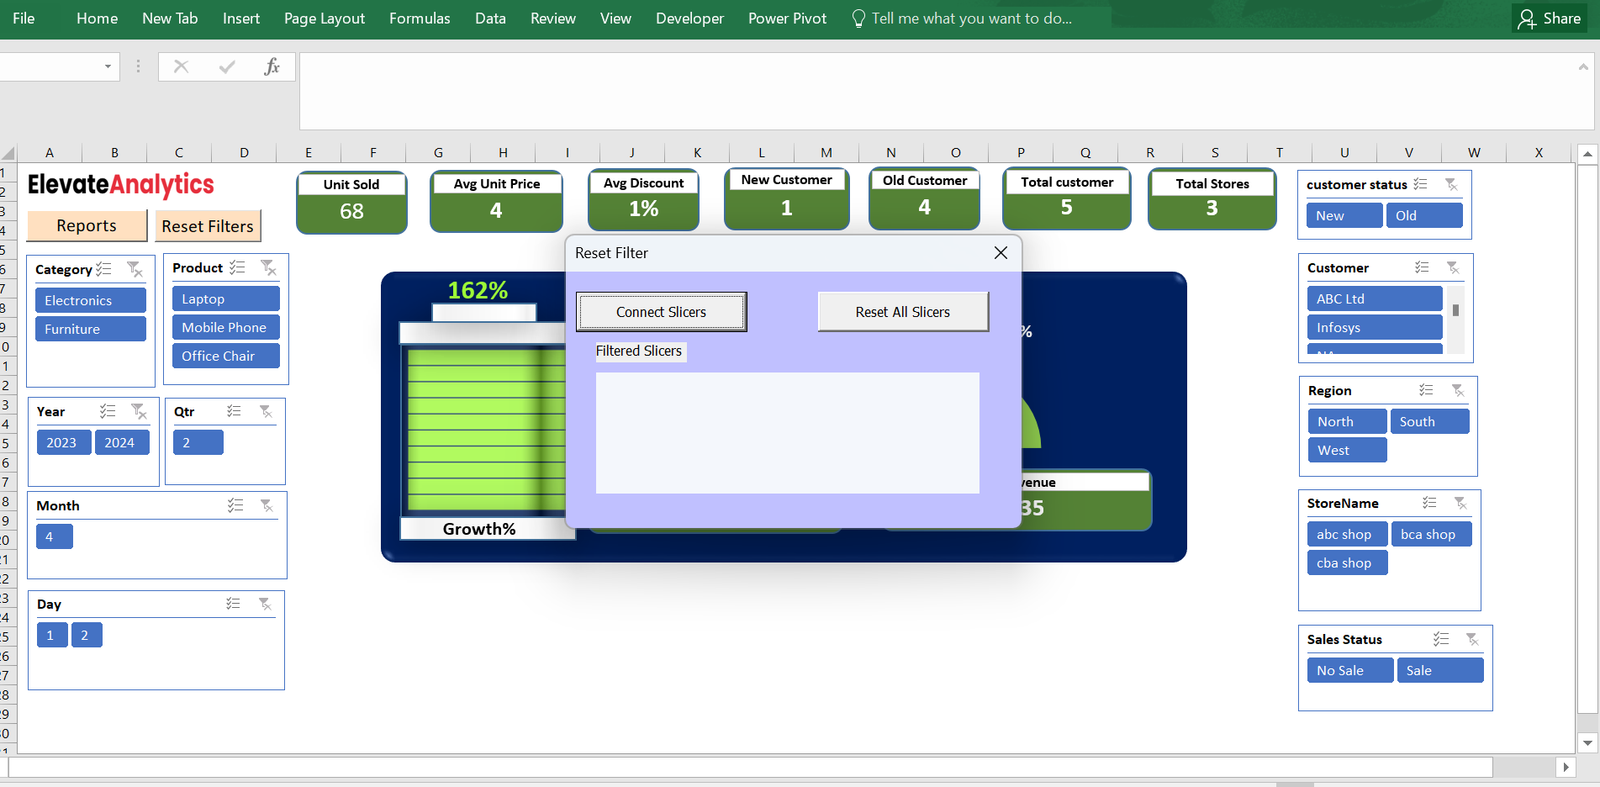Switch to the Power Pivot tab
Image resolution: width=1600 pixels, height=787 pixels.
[787, 18]
